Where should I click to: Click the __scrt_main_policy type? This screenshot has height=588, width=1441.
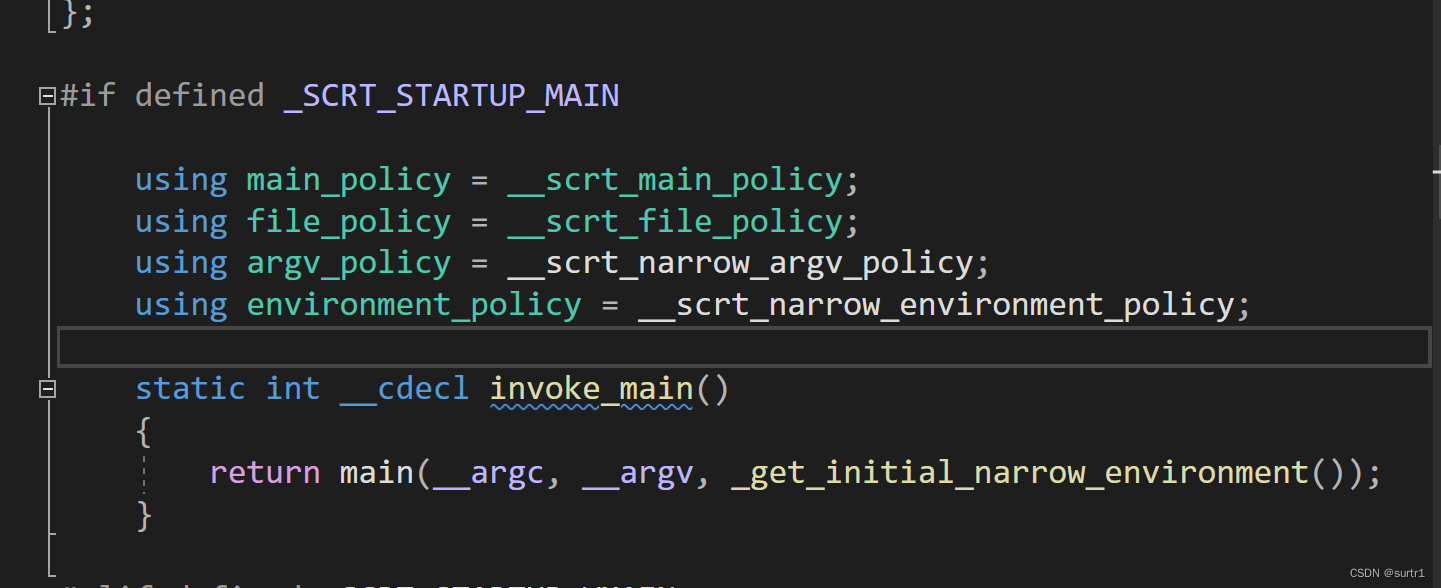pyautogui.click(x=675, y=181)
